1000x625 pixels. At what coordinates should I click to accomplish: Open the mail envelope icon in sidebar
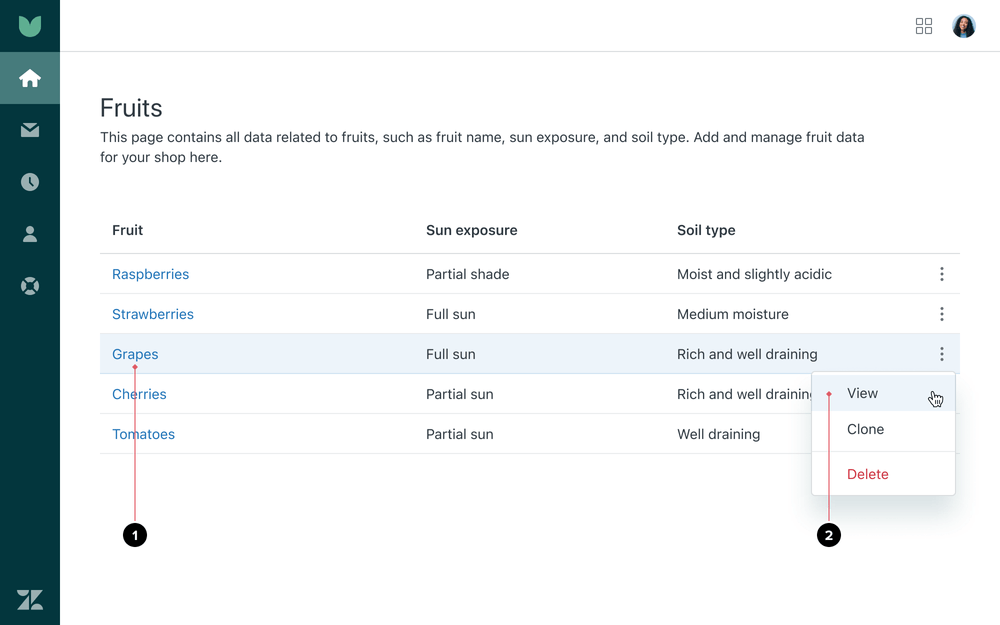coord(30,130)
